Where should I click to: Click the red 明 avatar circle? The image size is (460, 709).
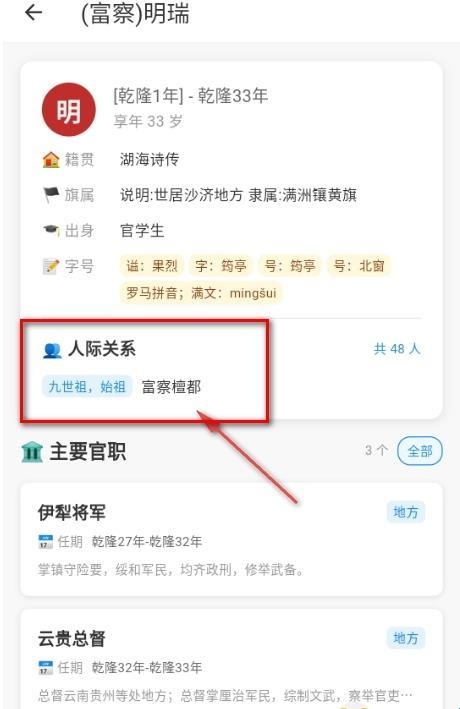[x=69, y=110]
